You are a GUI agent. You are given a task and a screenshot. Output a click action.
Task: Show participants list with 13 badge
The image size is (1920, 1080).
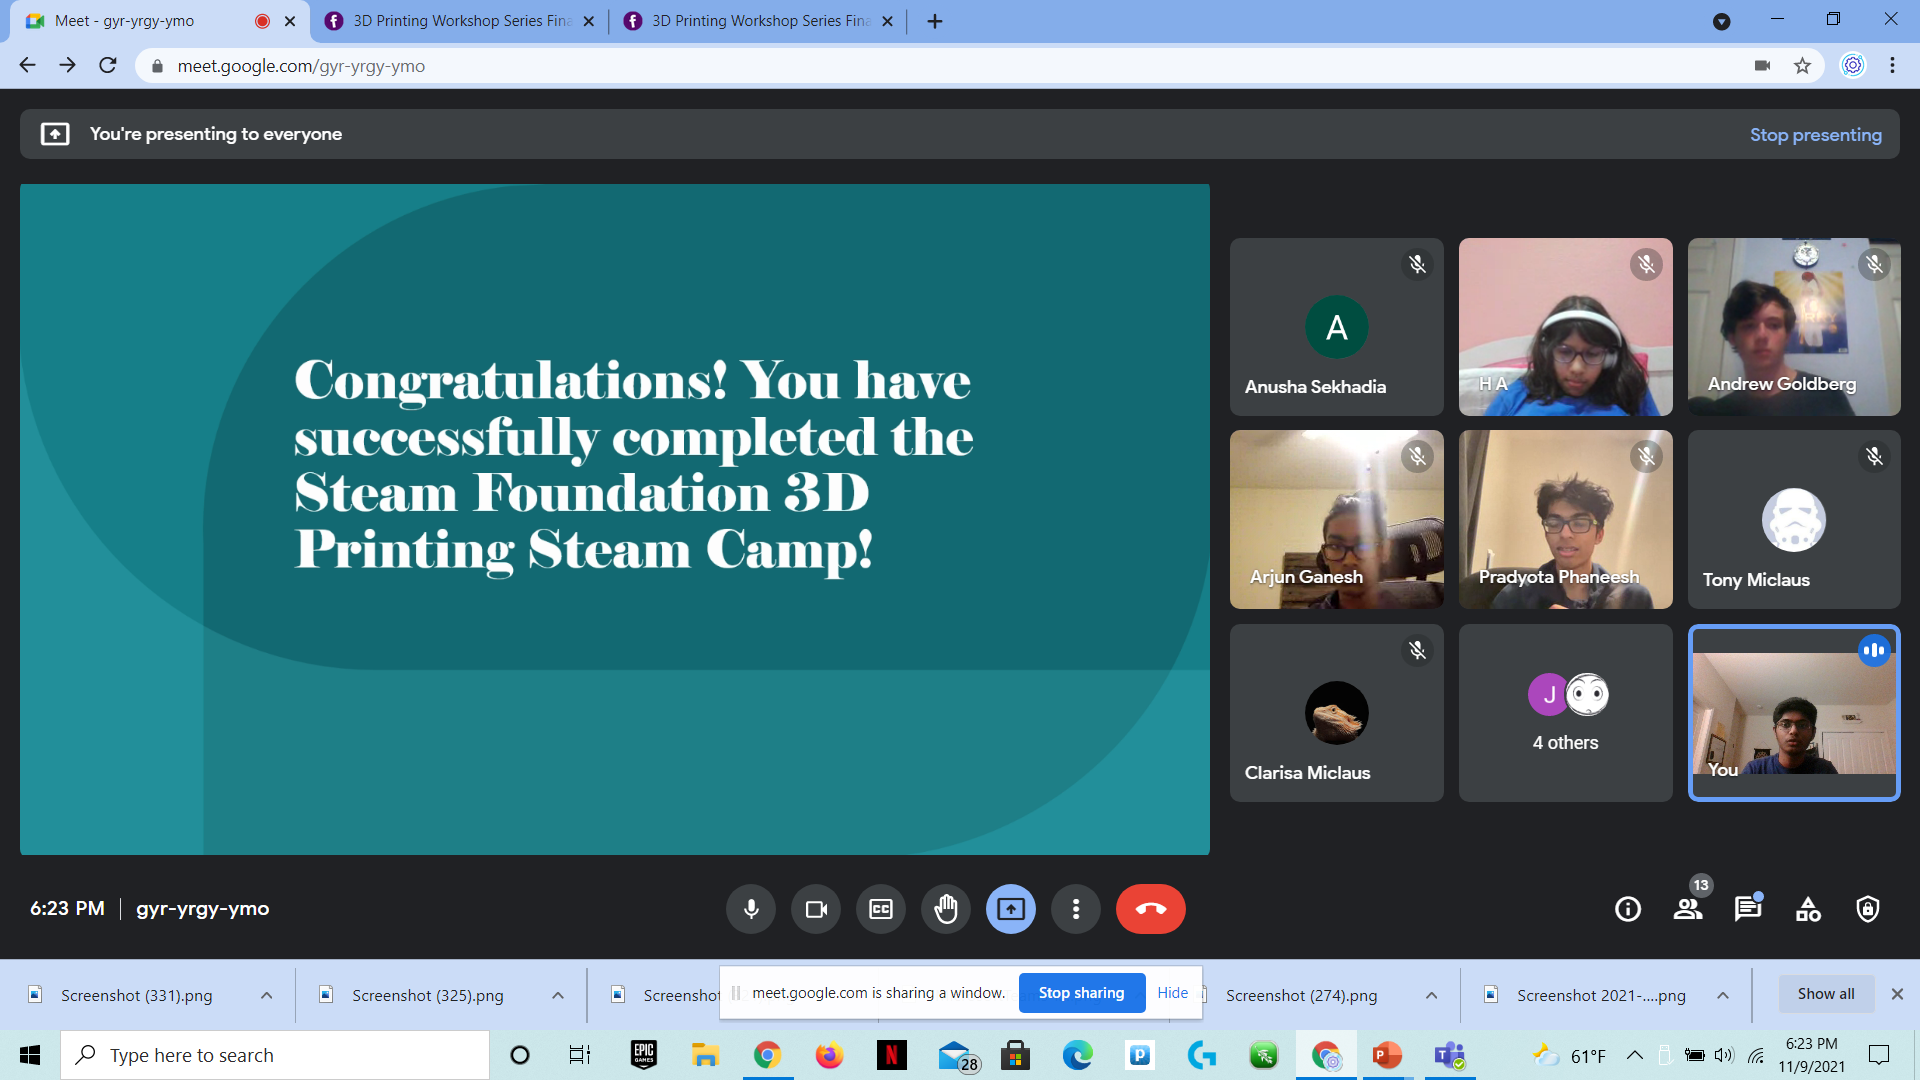(x=1689, y=907)
